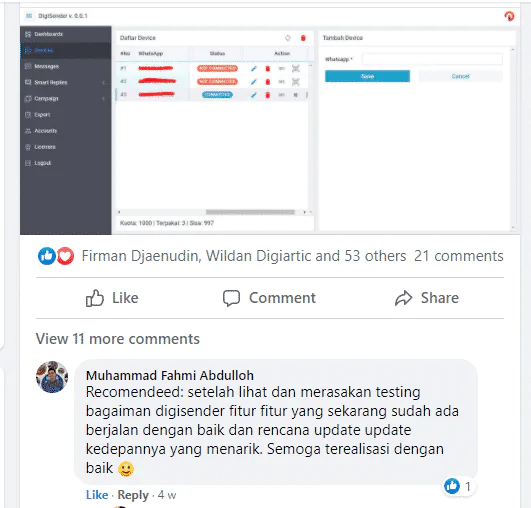This screenshot has height=508, width=531.
Task: Click Cancel in the Tambah Device panel
Action: pyautogui.click(x=461, y=76)
